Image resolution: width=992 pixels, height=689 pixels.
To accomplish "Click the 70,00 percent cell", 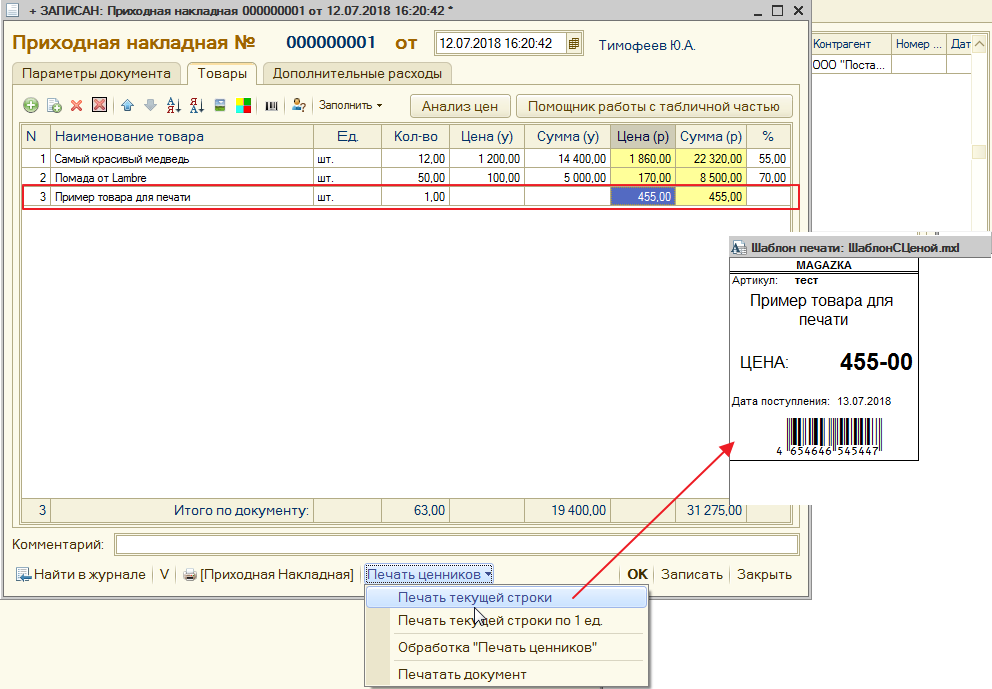I will pos(768,178).
